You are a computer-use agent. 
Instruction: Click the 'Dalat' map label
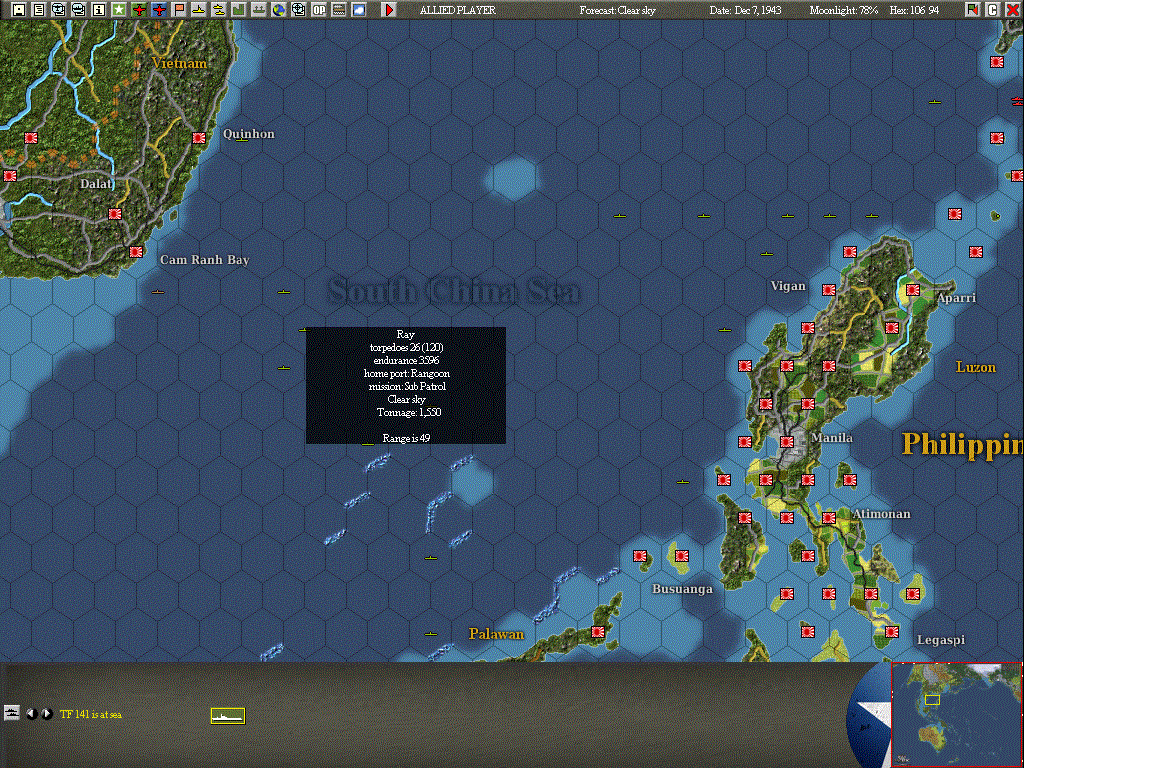96,184
